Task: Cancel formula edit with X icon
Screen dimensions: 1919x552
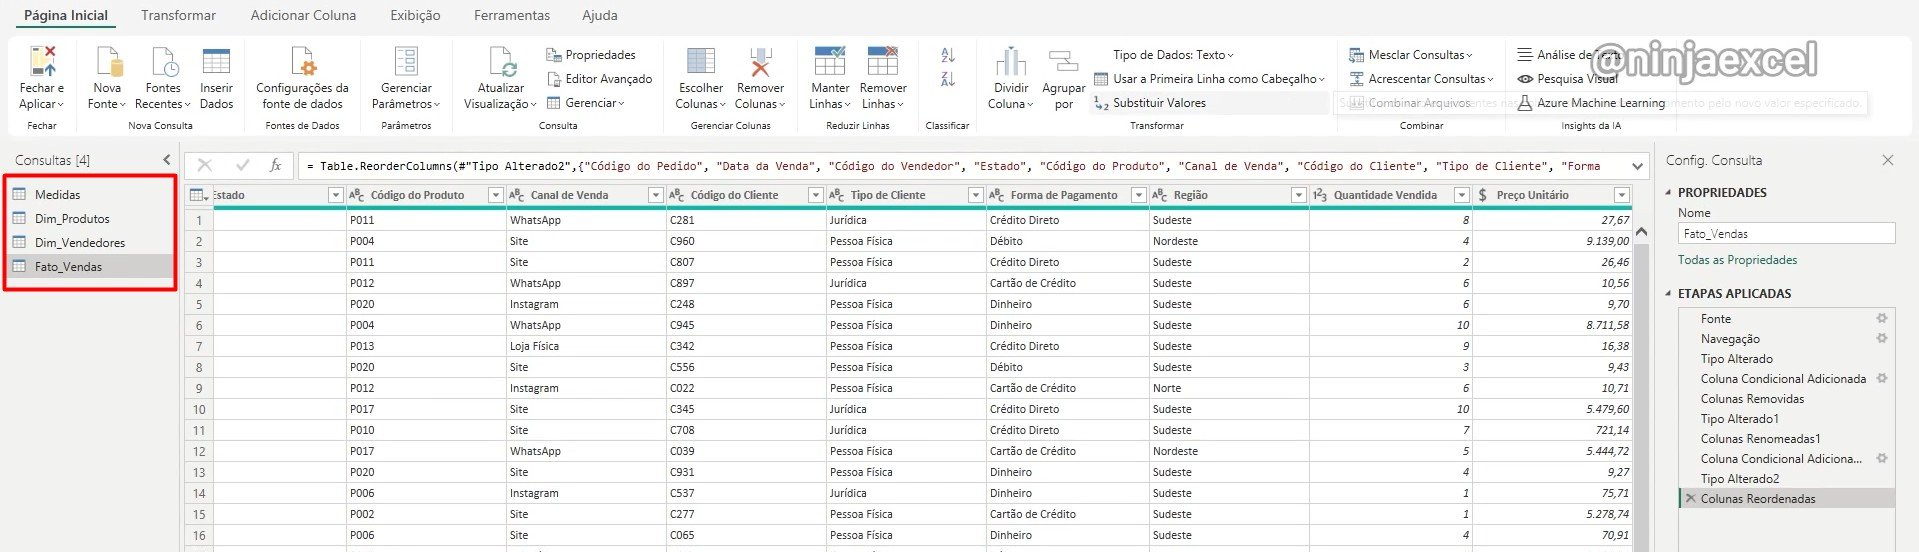Action: [205, 166]
